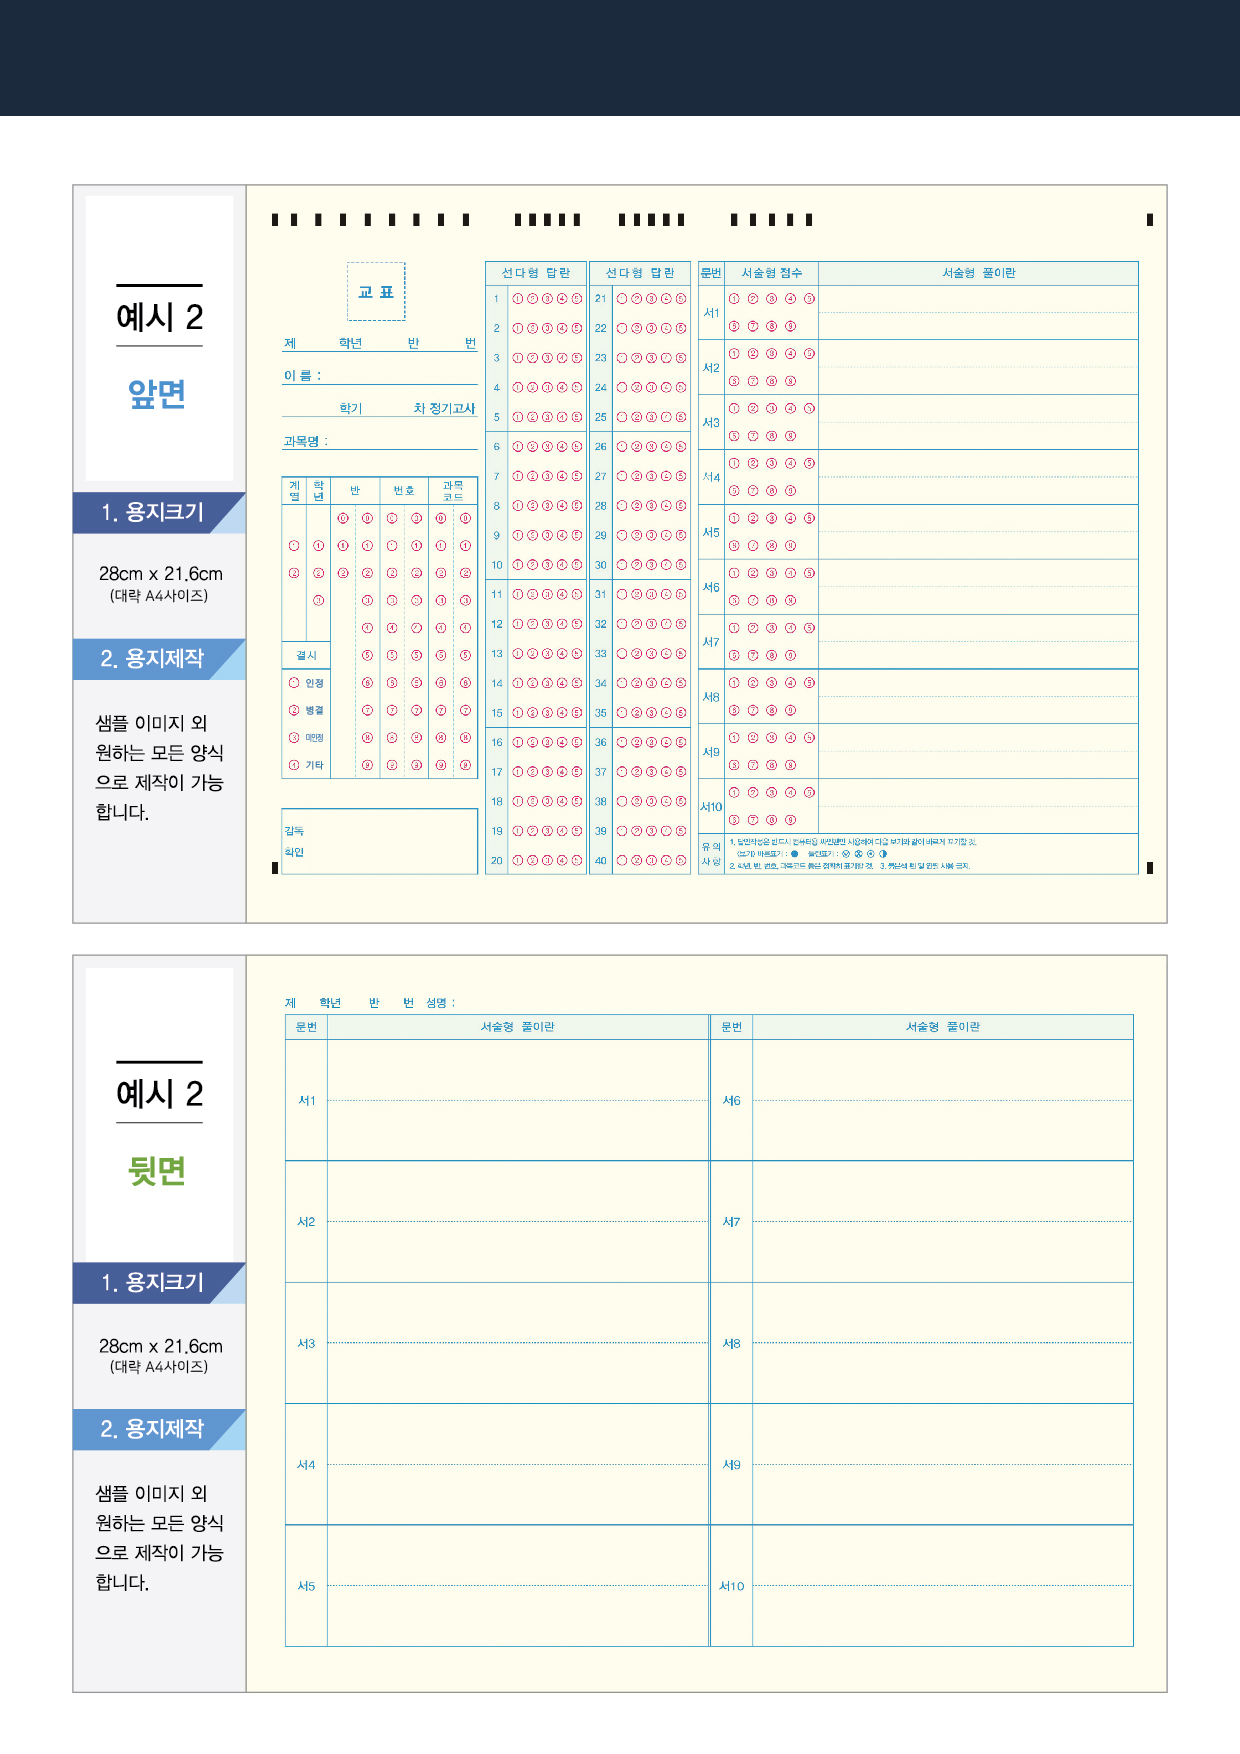
Task: Click "선다형 답란" header above question 21
Action: [640, 273]
